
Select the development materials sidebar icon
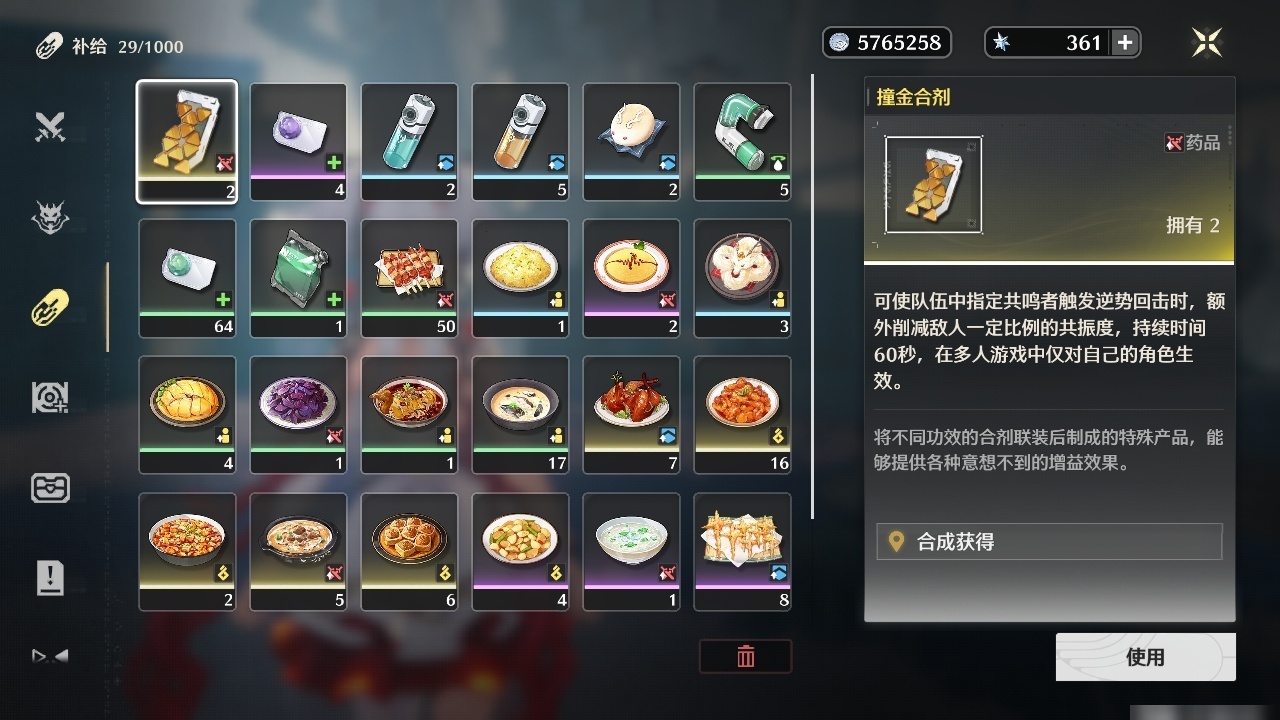pos(50,397)
